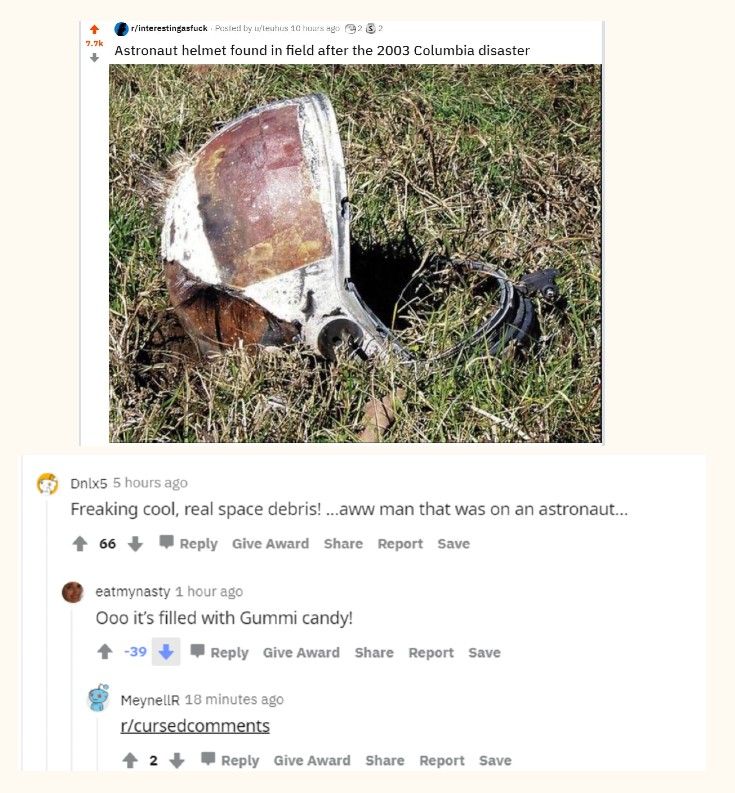Upvote eatmynasty's Gummi candy comment

point(105,652)
